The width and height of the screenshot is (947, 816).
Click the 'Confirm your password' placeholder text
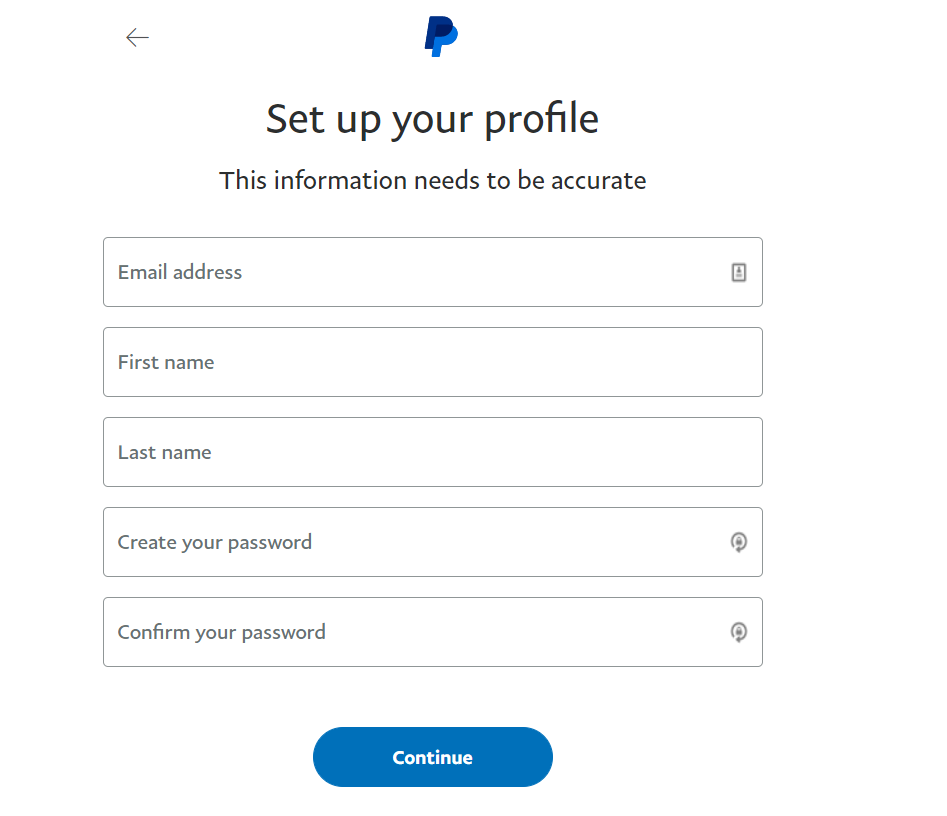point(222,633)
